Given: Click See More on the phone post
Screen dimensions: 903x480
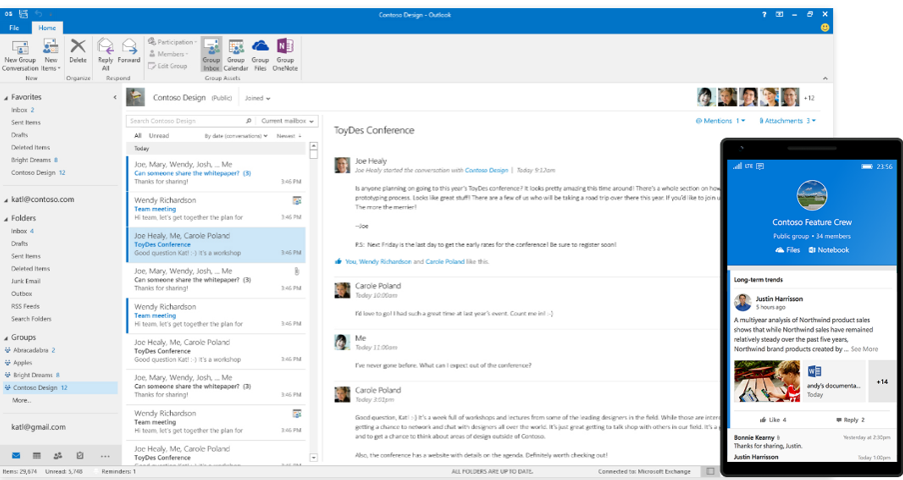Looking at the screenshot, I should click(x=864, y=349).
